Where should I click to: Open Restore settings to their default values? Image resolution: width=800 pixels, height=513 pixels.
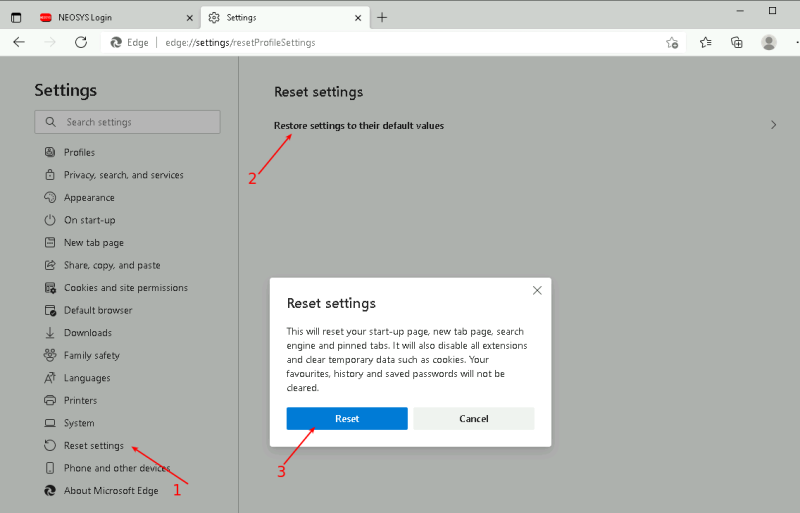[359, 126]
